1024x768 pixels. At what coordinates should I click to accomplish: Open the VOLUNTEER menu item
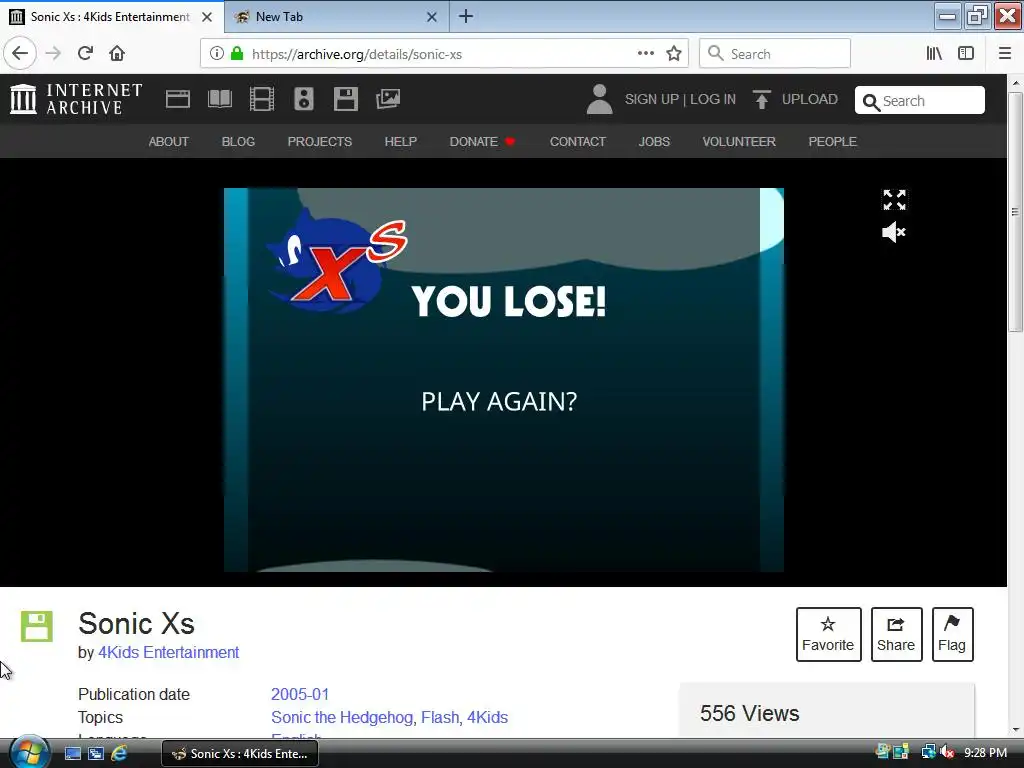739,142
